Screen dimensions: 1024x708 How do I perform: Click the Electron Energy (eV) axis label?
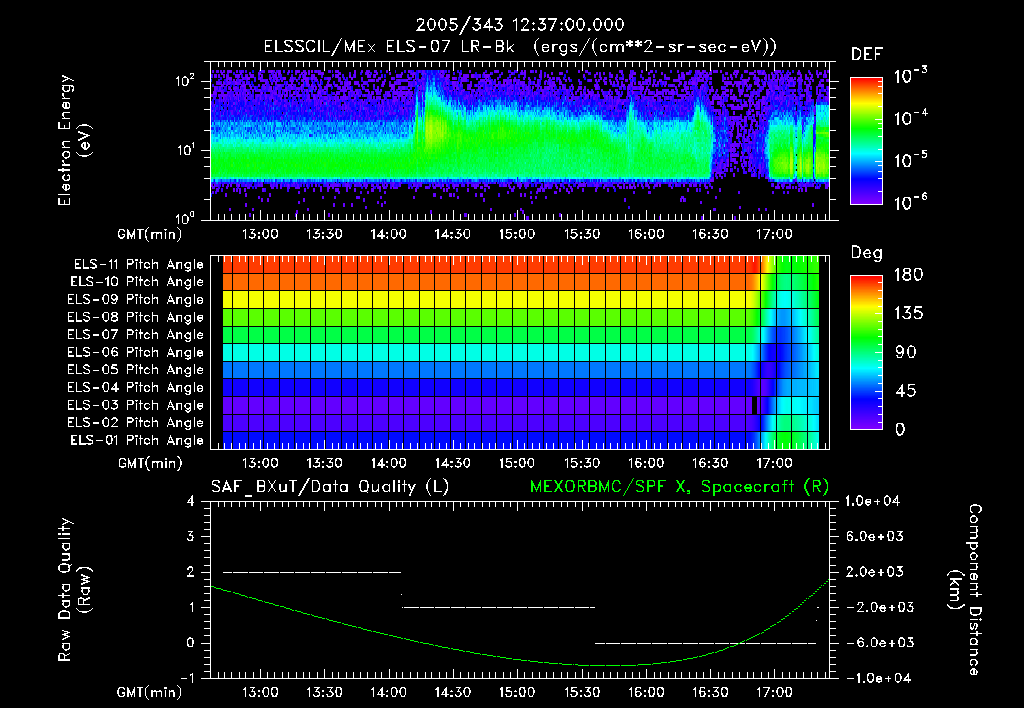(x=74, y=140)
